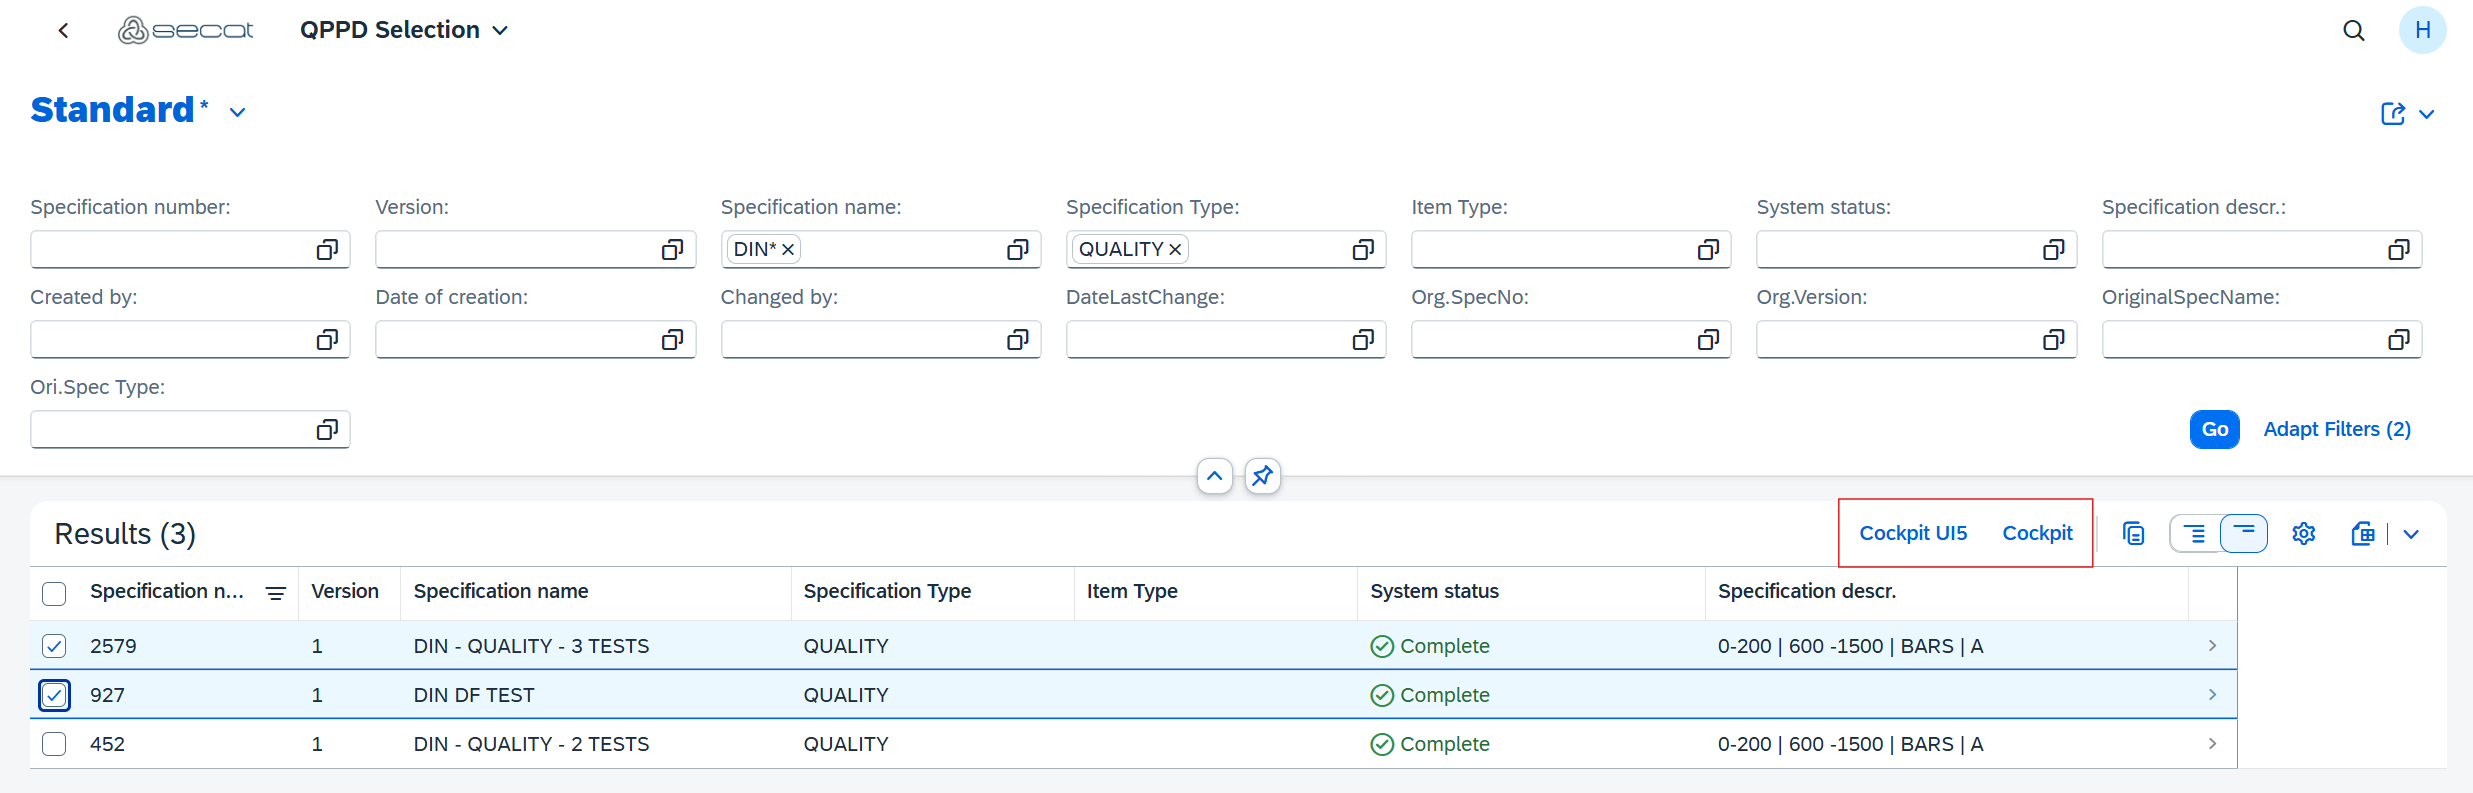Remove the DIN* filter token
Image resolution: width=2473 pixels, height=793 pixels.
pos(788,250)
